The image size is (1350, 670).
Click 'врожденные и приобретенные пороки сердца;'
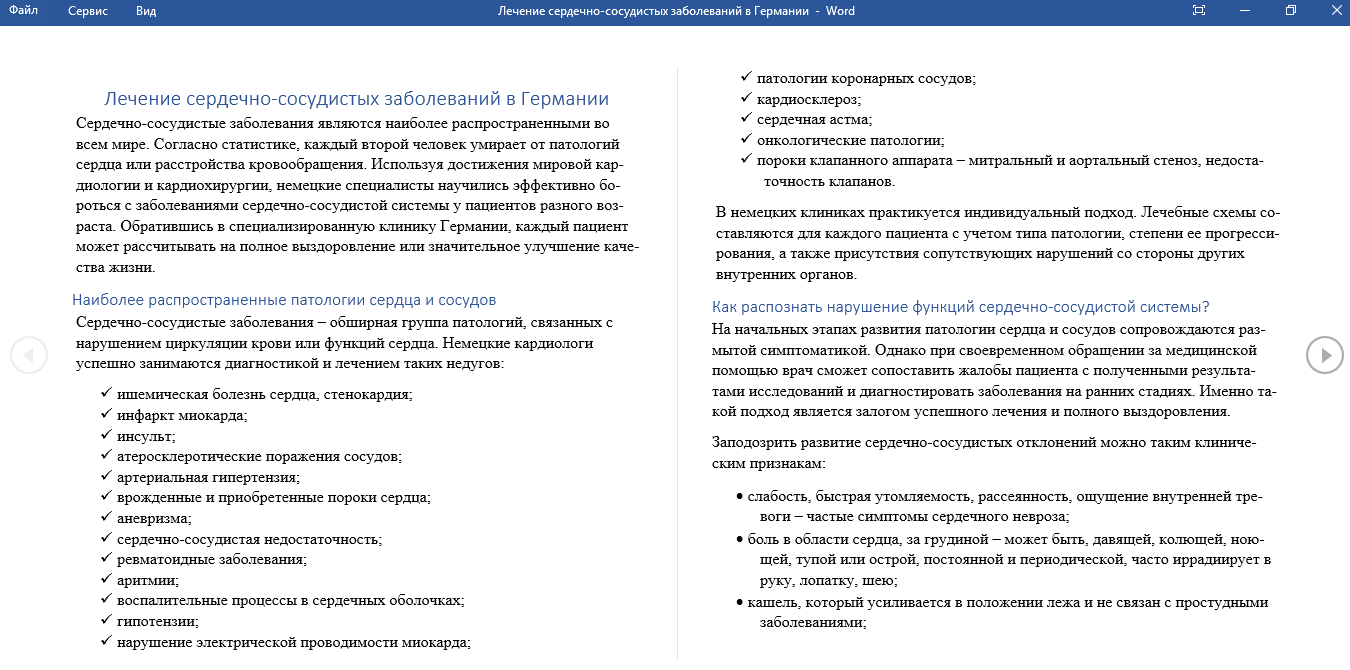click(273, 497)
